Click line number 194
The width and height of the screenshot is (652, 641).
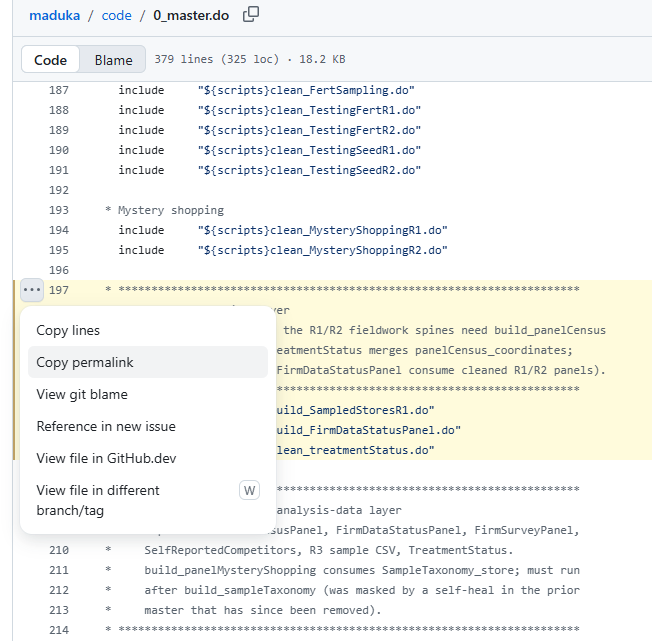coord(59,230)
